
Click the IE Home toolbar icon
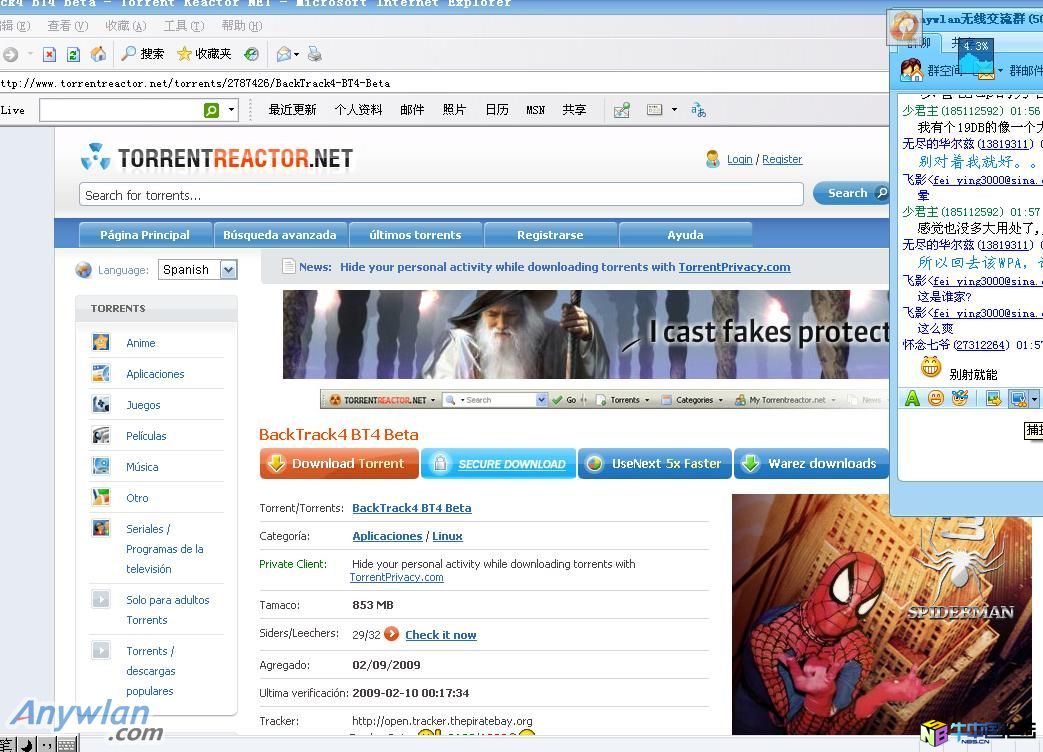click(x=98, y=54)
